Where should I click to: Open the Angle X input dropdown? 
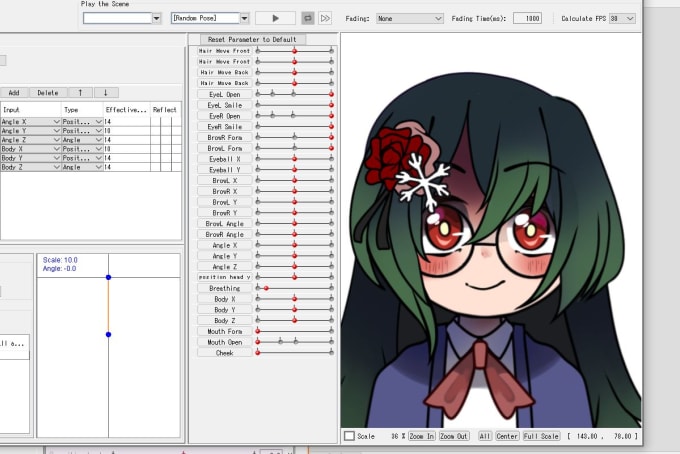(x=56, y=121)
